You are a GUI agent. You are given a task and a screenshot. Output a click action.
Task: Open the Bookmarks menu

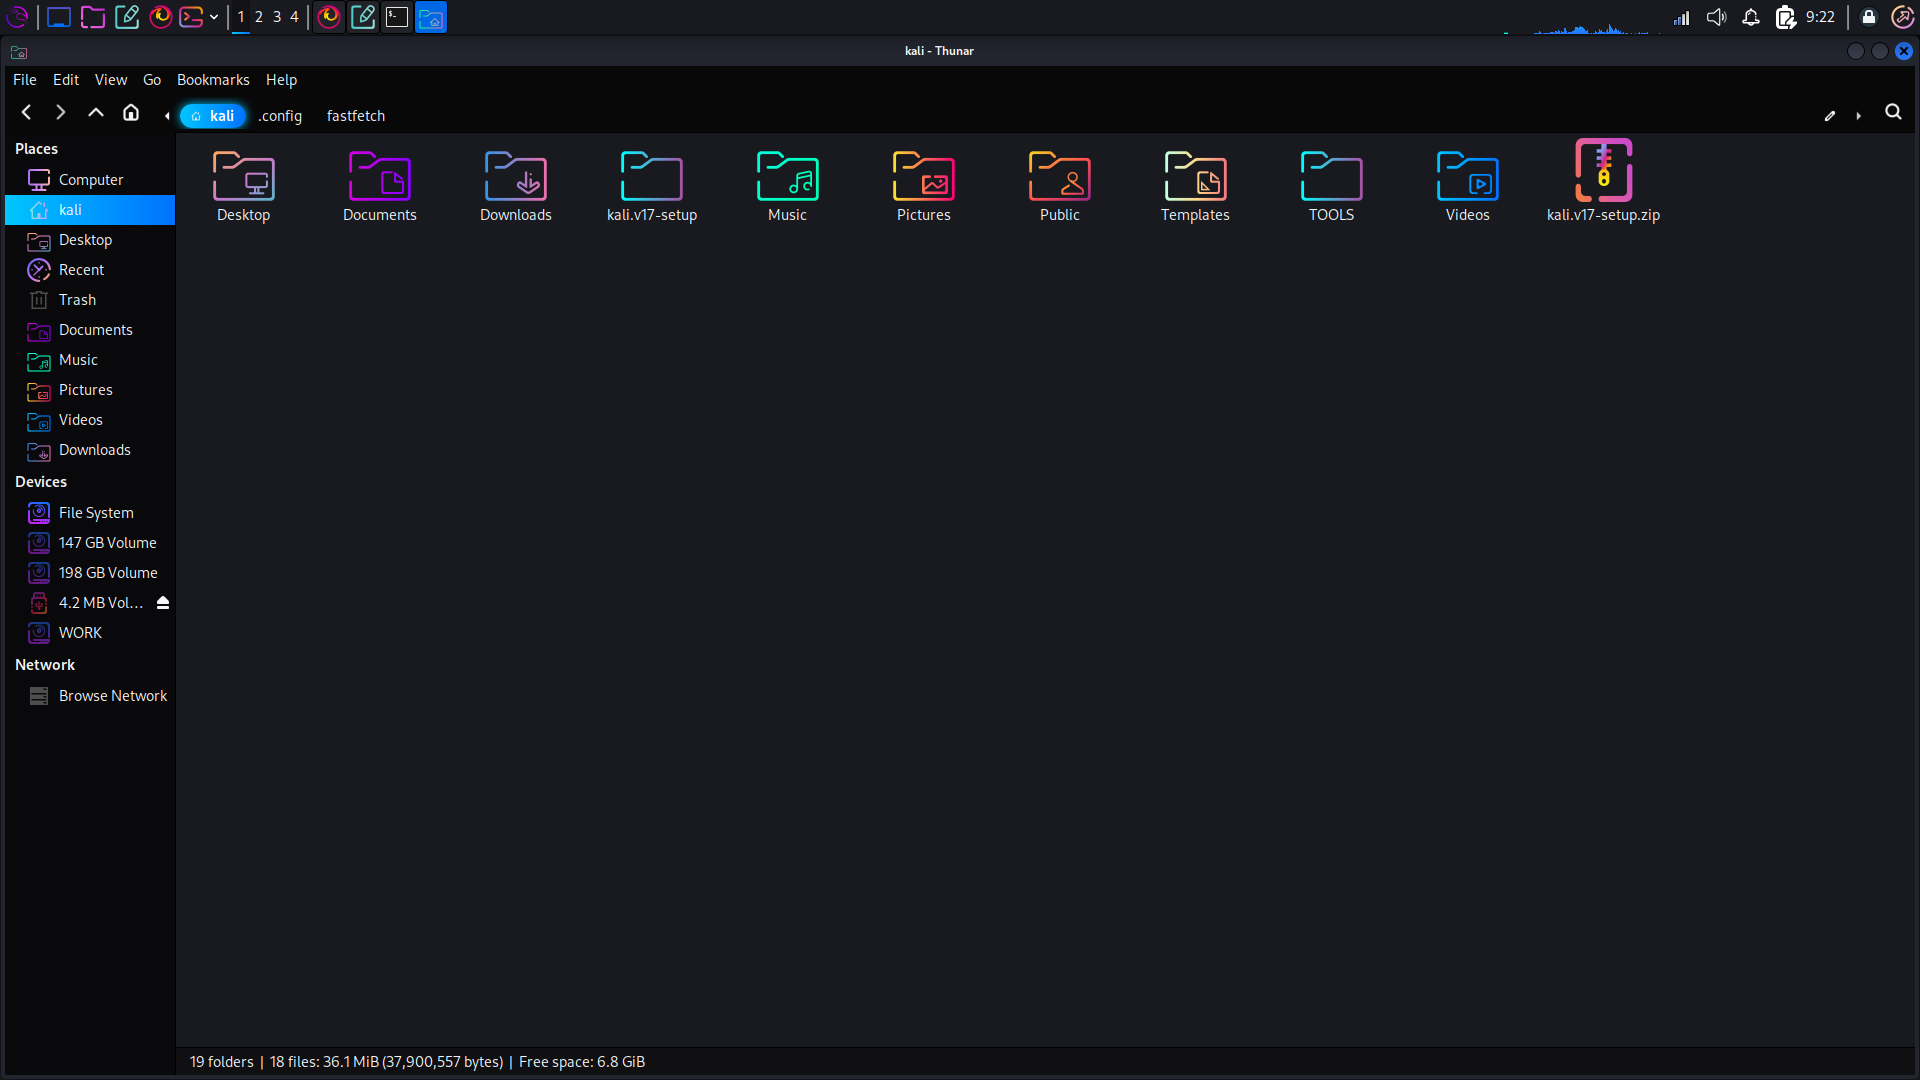(213, 80)
